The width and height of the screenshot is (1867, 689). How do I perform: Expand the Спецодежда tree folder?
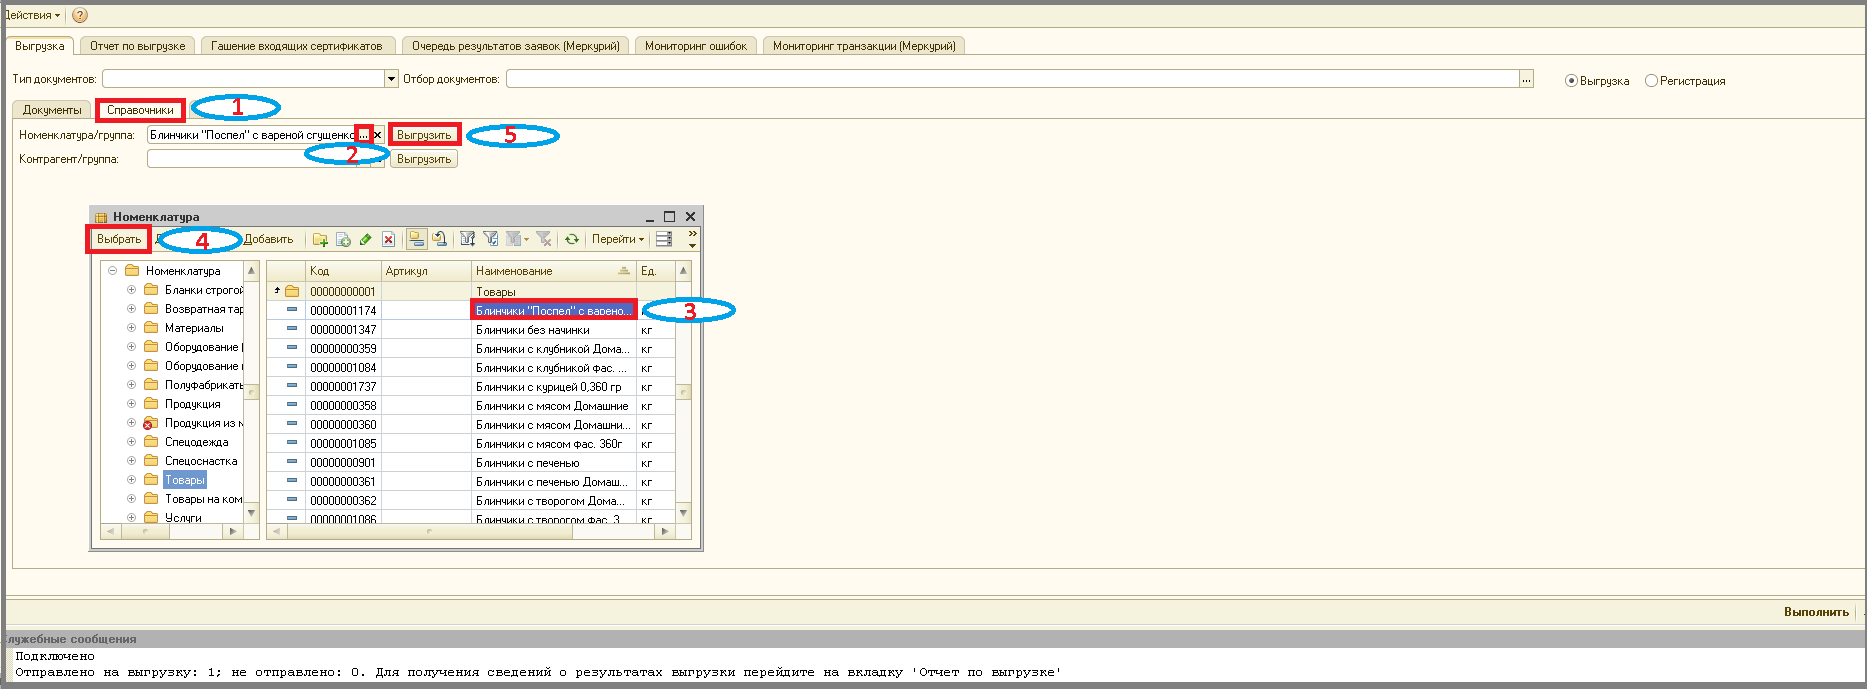(131, 442)
